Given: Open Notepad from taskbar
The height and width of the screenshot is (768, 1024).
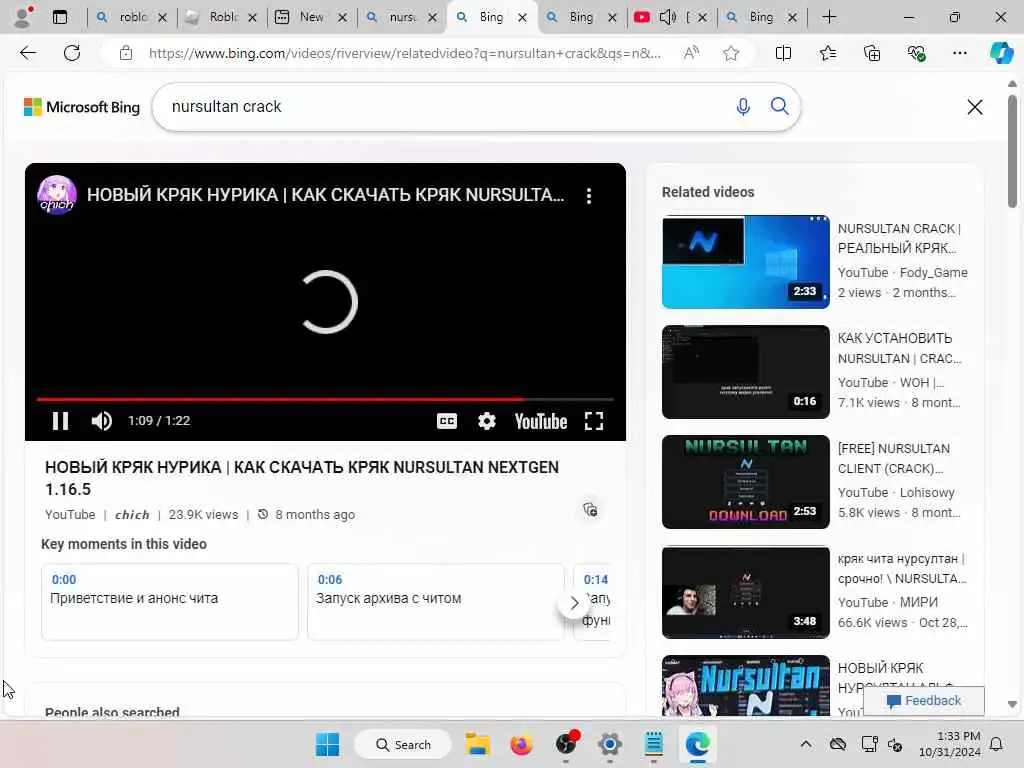Looking at the screenshot, I should 653,744.
